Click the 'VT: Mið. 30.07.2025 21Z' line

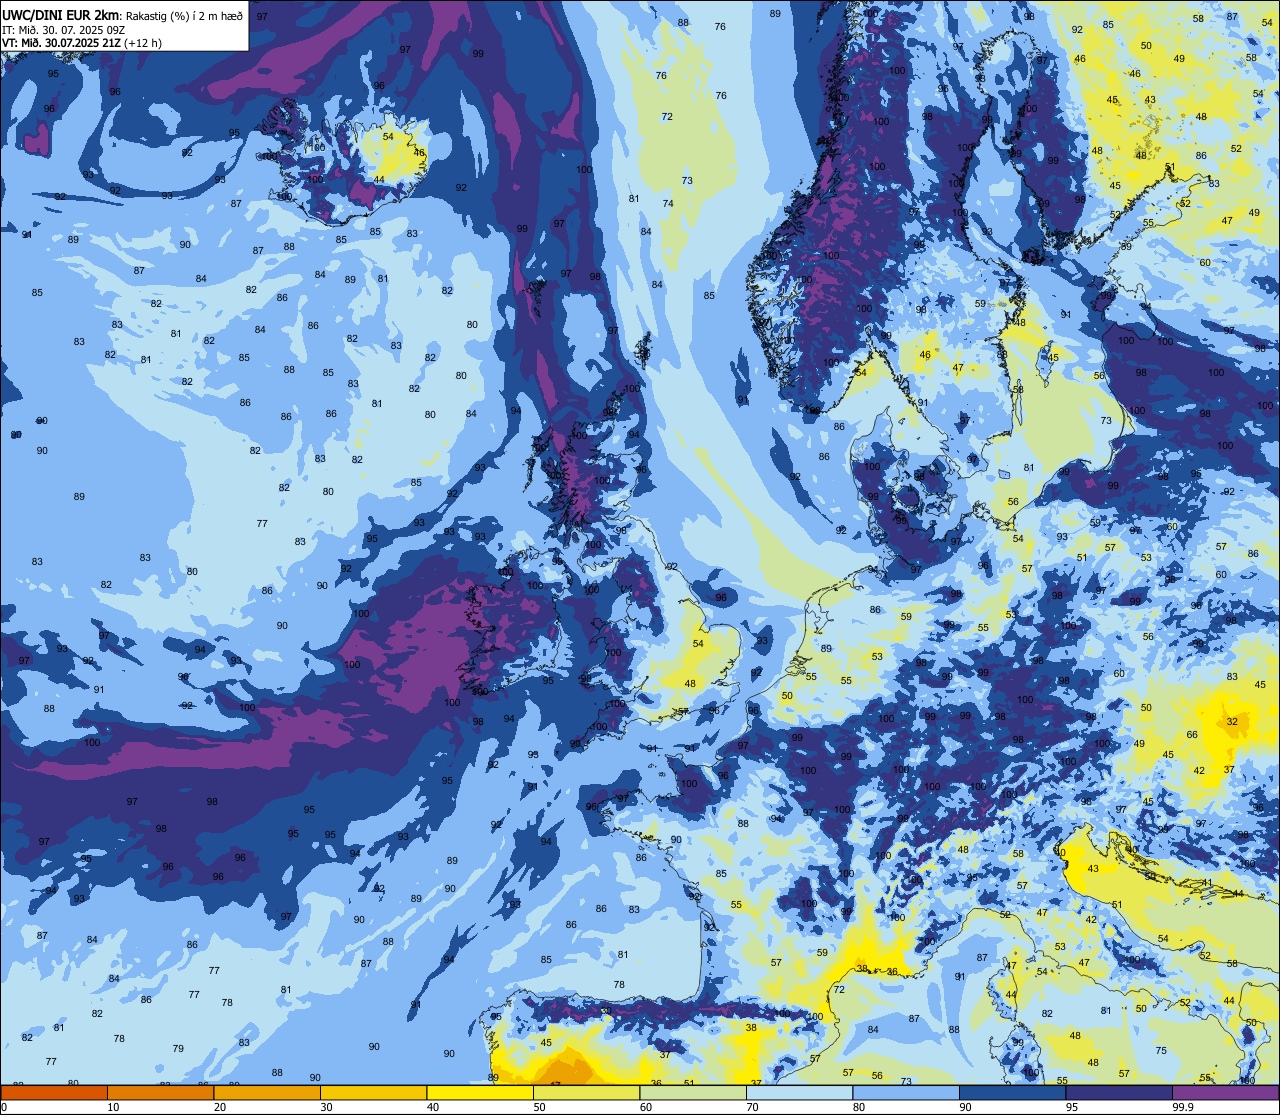tap(62, 43)
